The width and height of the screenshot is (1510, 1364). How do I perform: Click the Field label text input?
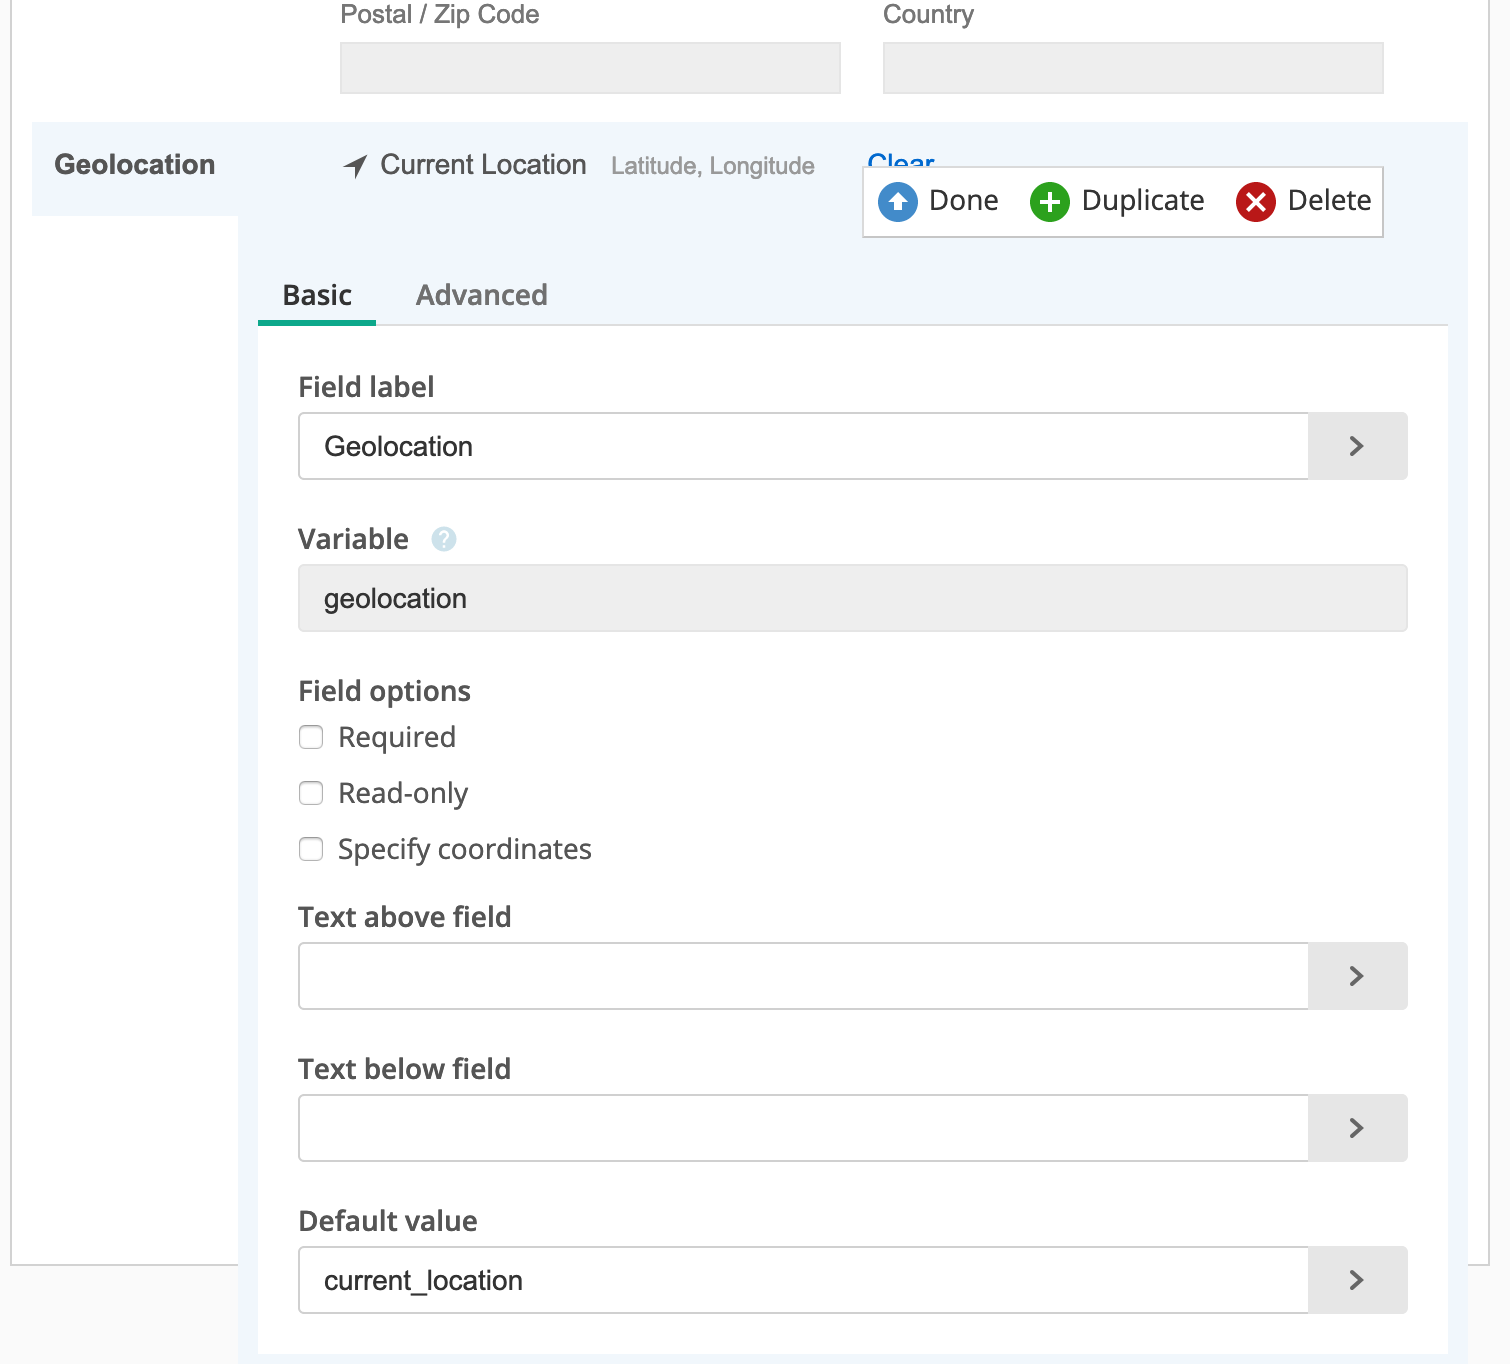802,447
